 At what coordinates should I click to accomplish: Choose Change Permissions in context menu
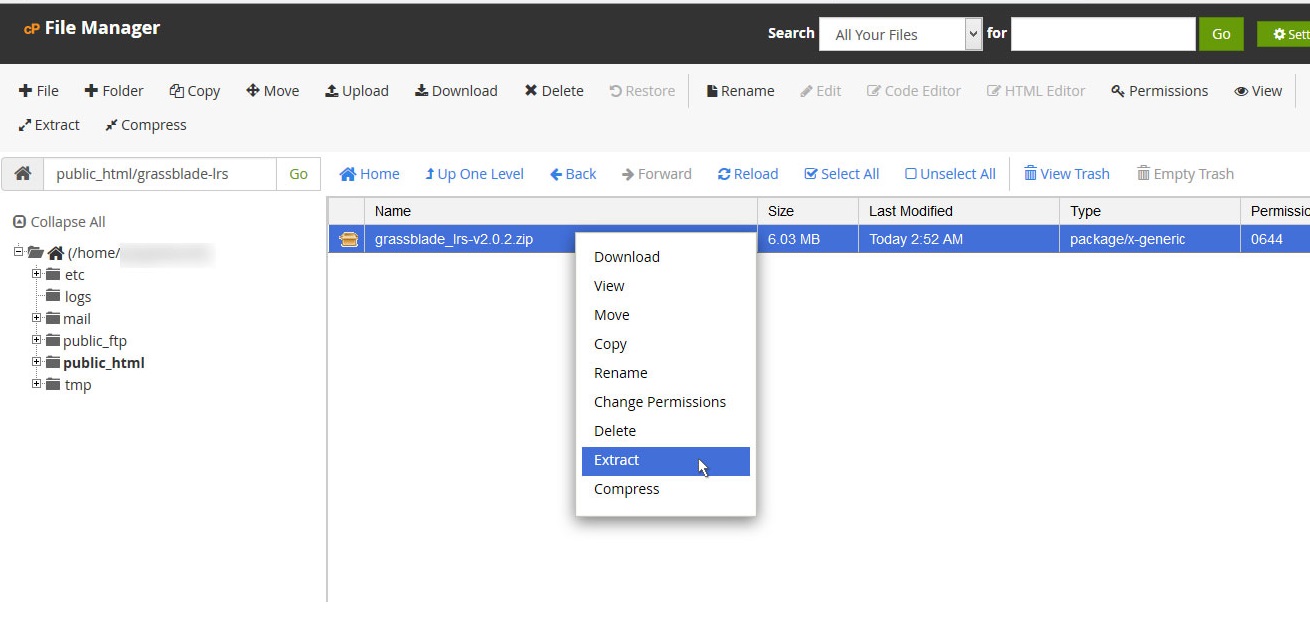click(x=659, y=402)
